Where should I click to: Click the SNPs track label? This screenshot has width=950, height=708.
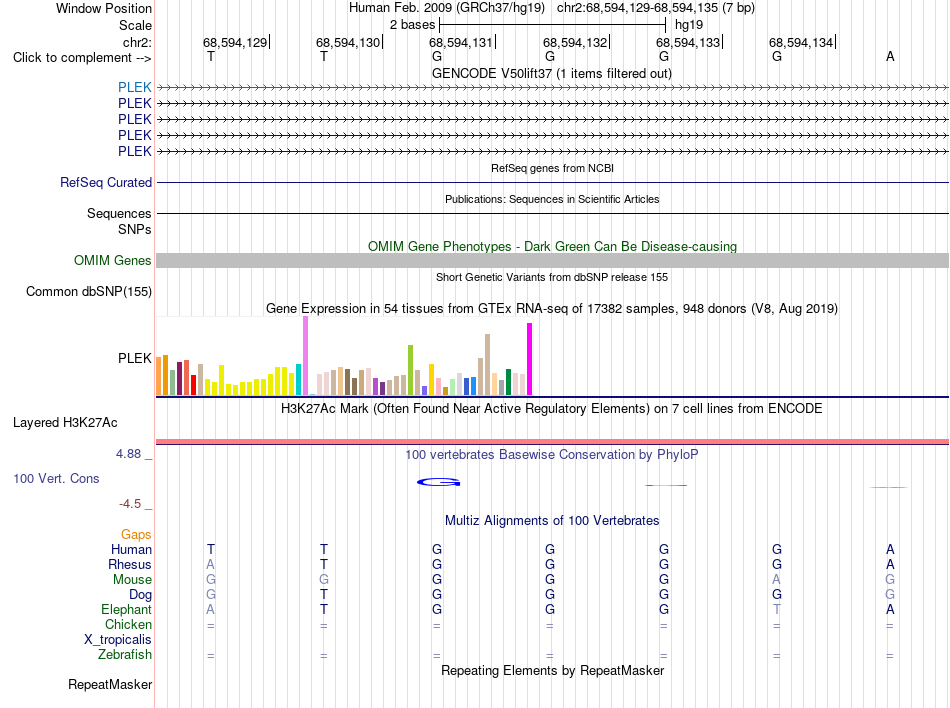click(135, 230)
